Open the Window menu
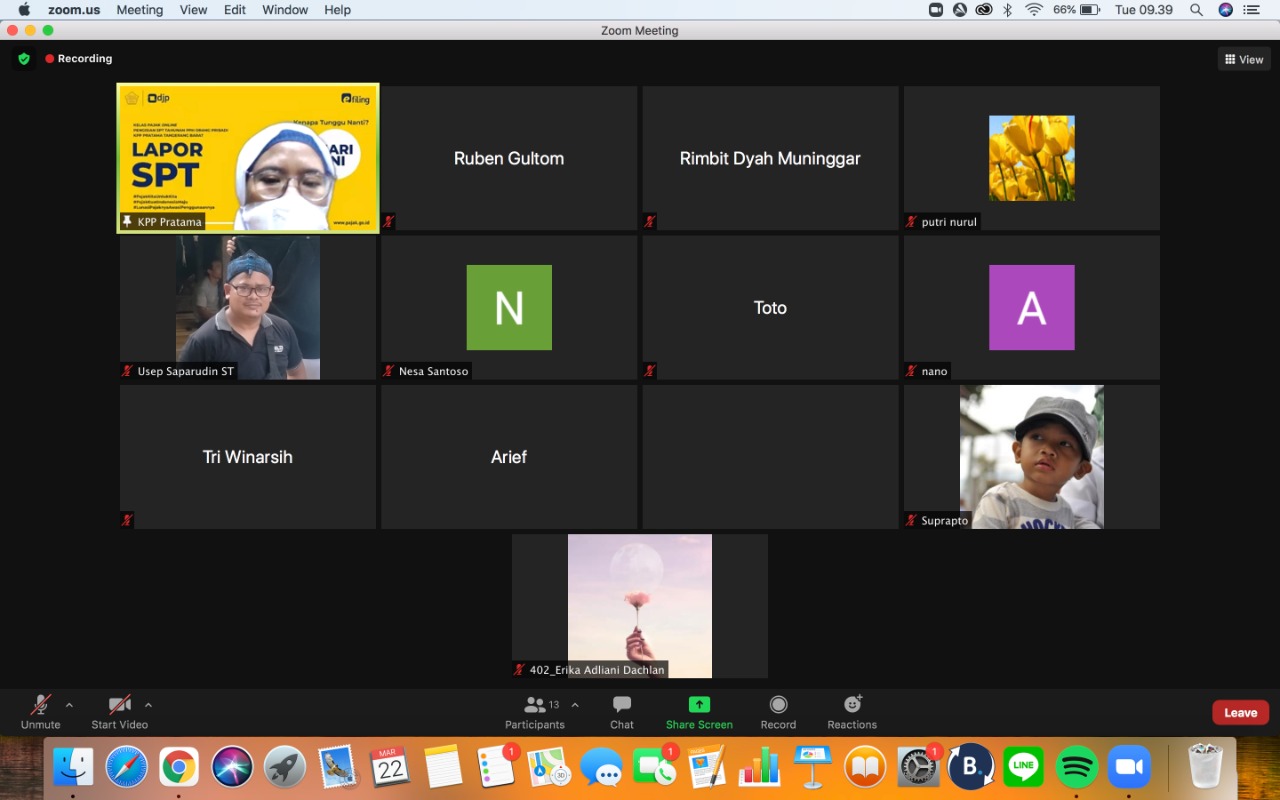Viewport: 1280px width, 800px height. (x=285, y=10)
